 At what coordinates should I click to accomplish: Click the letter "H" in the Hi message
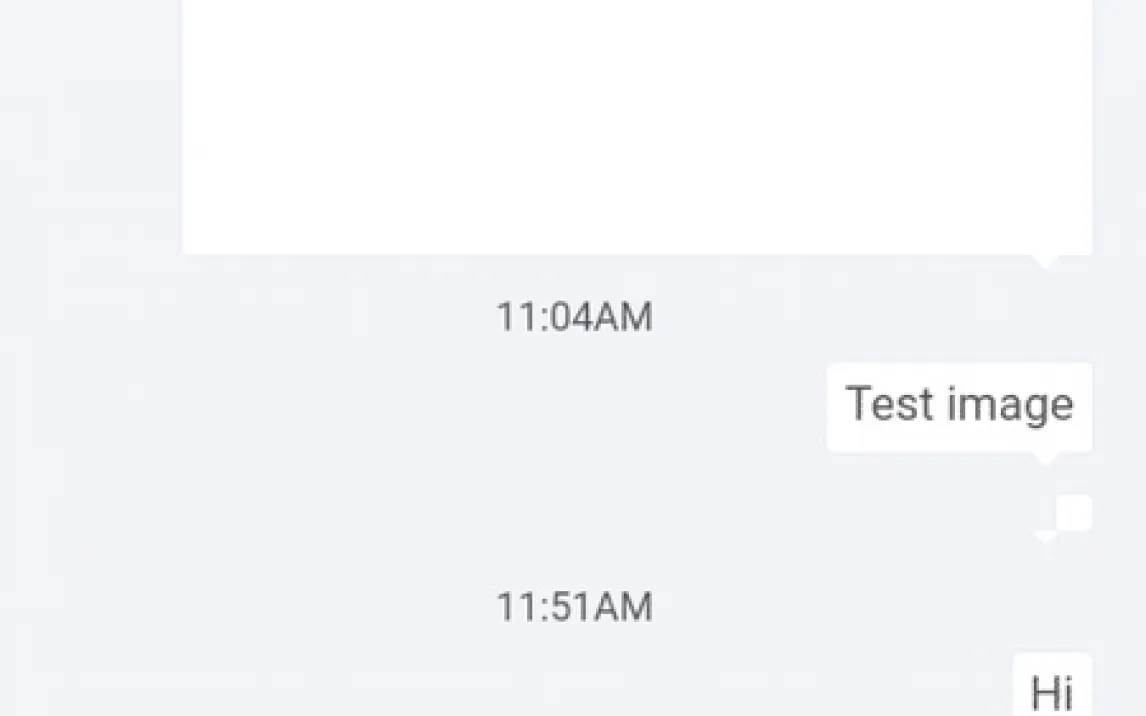[x=1045, y=691]
